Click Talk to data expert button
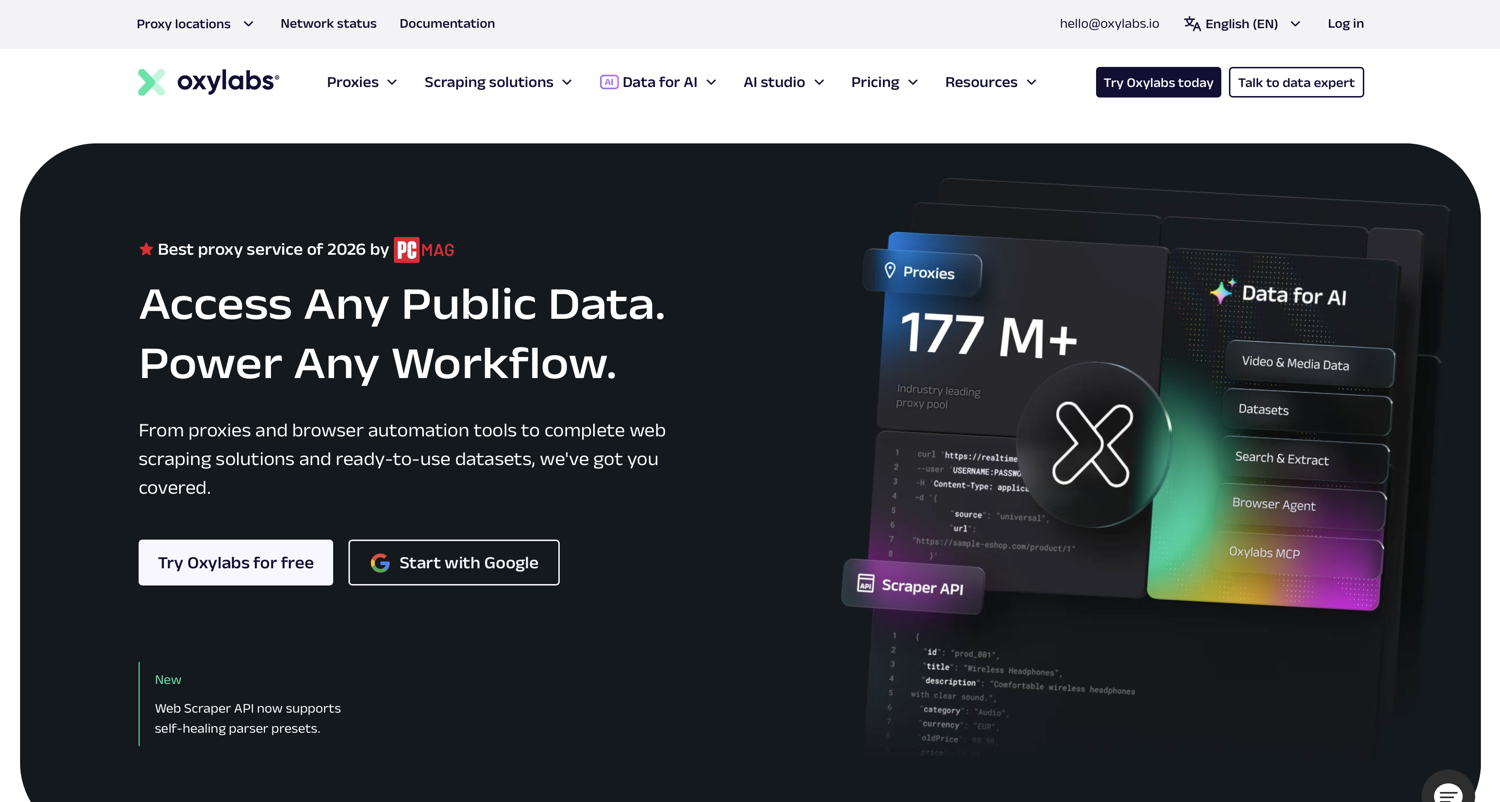Screen dimensions: 1500x802 (1296, 82)
